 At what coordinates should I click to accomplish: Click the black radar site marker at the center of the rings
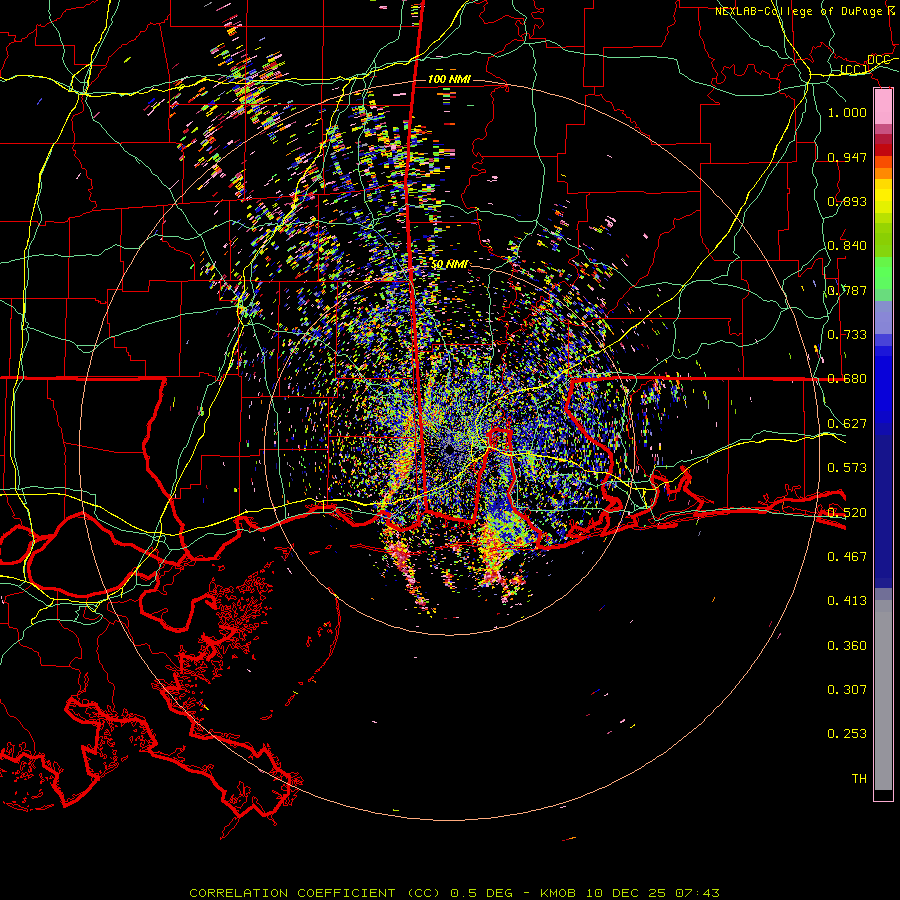tap(449, 449)
